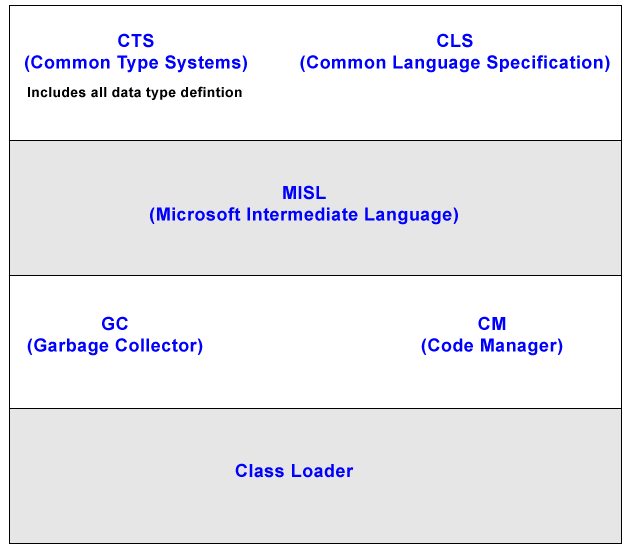Click the word "Language" in CLS subtitle
This screenshot has width=631, height=556.
(436, 63)
